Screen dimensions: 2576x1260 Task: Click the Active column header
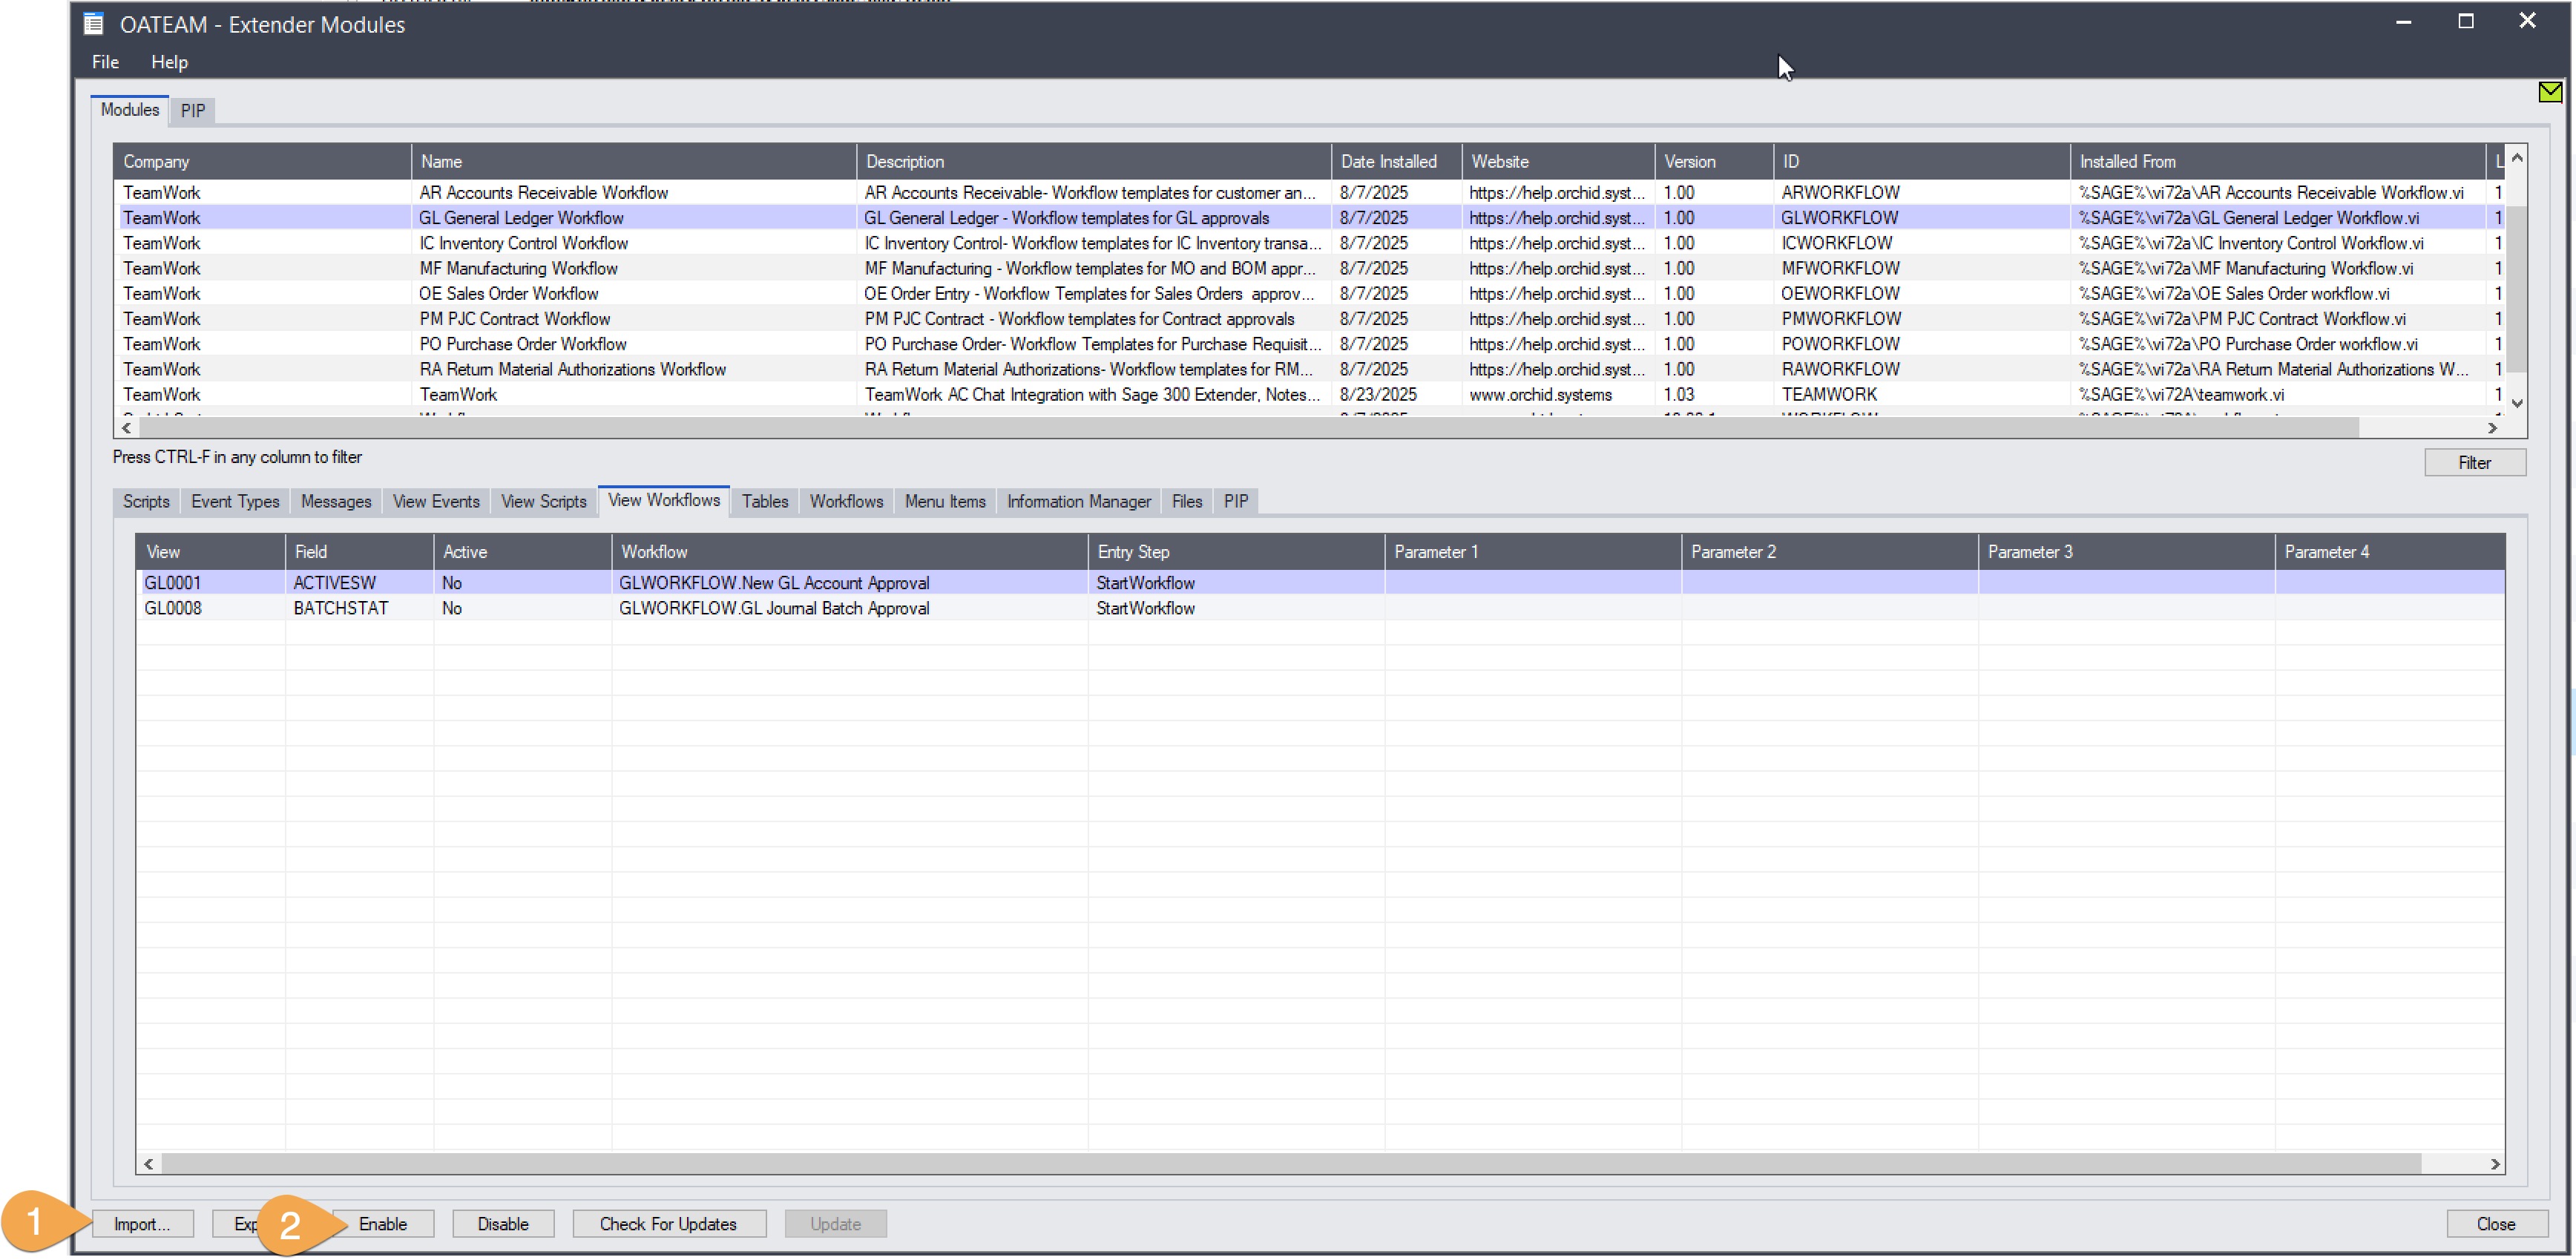522,551
